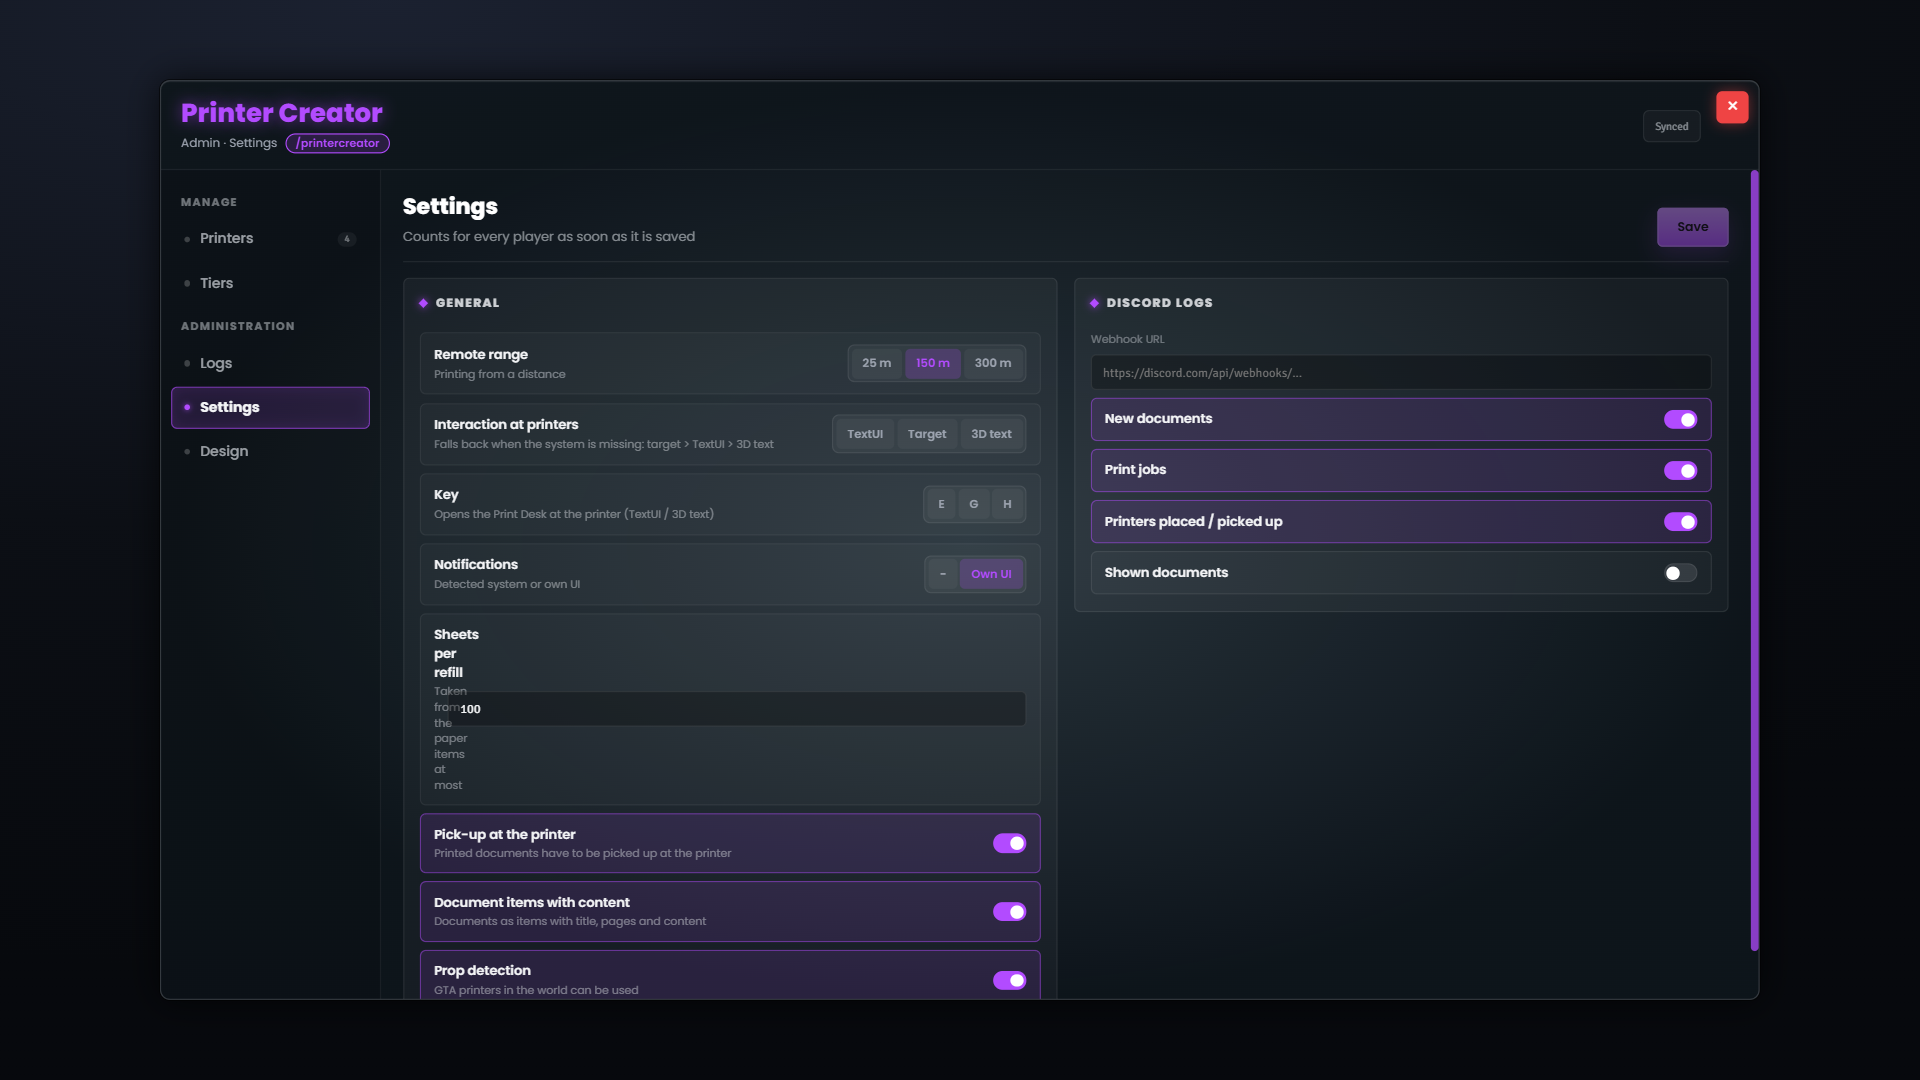Set remote range to 25 m
Viewport: 1920px width, 1080px height.
pyautogui.click(x=876, y=363)
